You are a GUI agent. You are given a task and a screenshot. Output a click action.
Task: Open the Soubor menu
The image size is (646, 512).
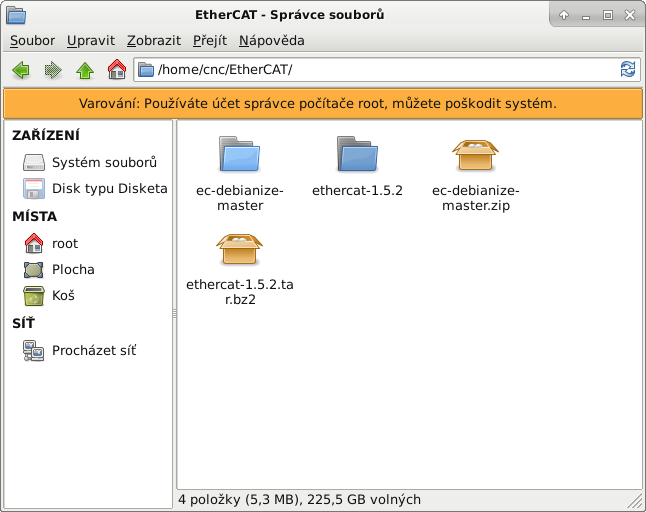tap(32, 41)
